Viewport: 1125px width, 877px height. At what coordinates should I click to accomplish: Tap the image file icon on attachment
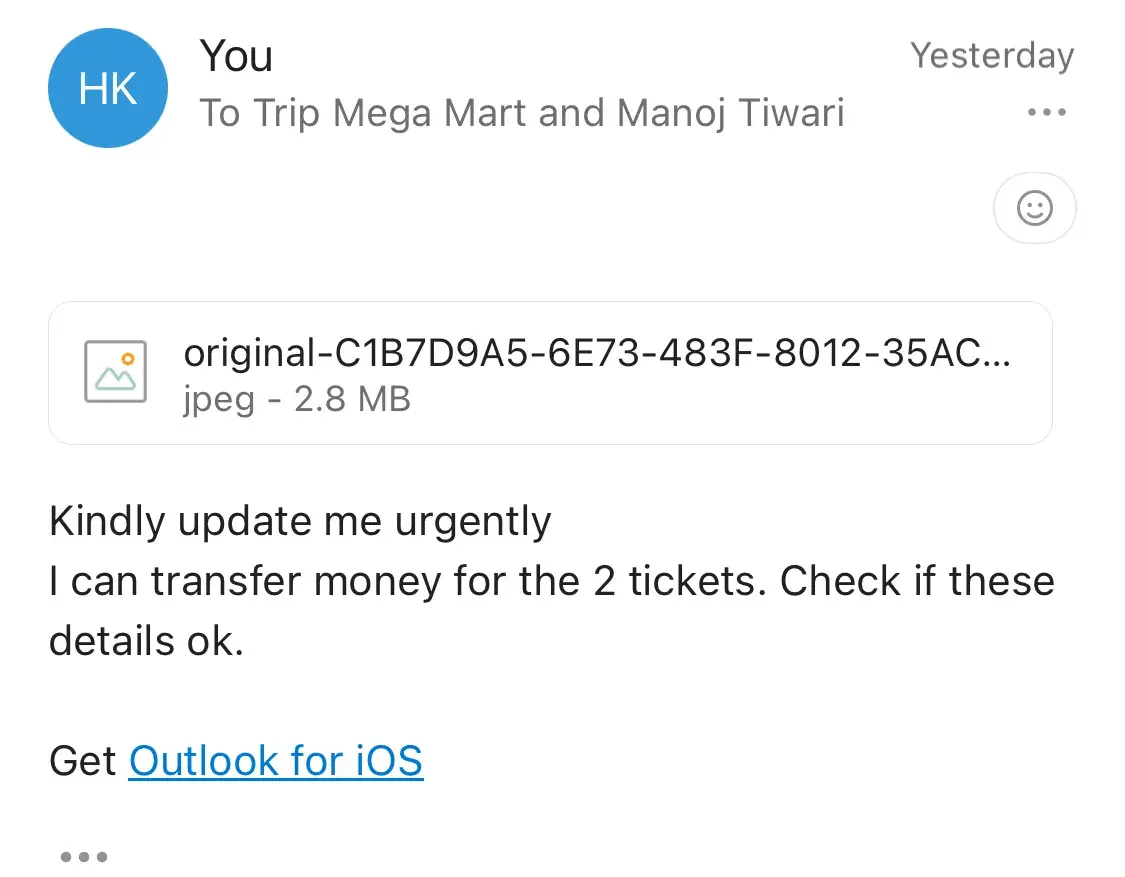116,372
